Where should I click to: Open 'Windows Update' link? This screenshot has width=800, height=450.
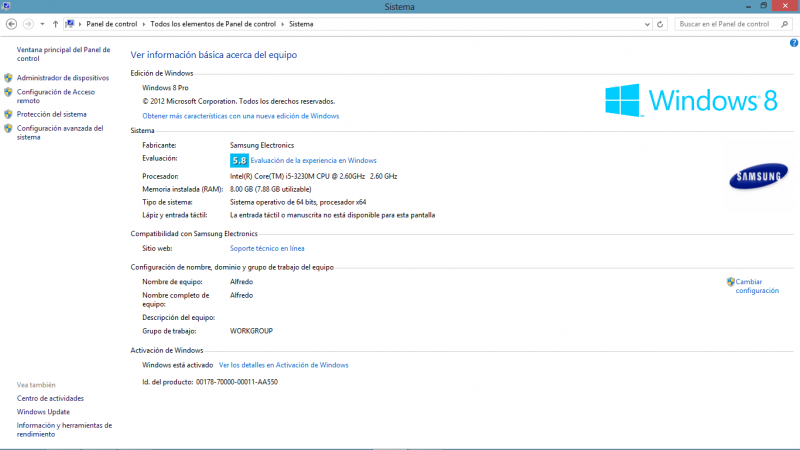(x=43, y=412)
